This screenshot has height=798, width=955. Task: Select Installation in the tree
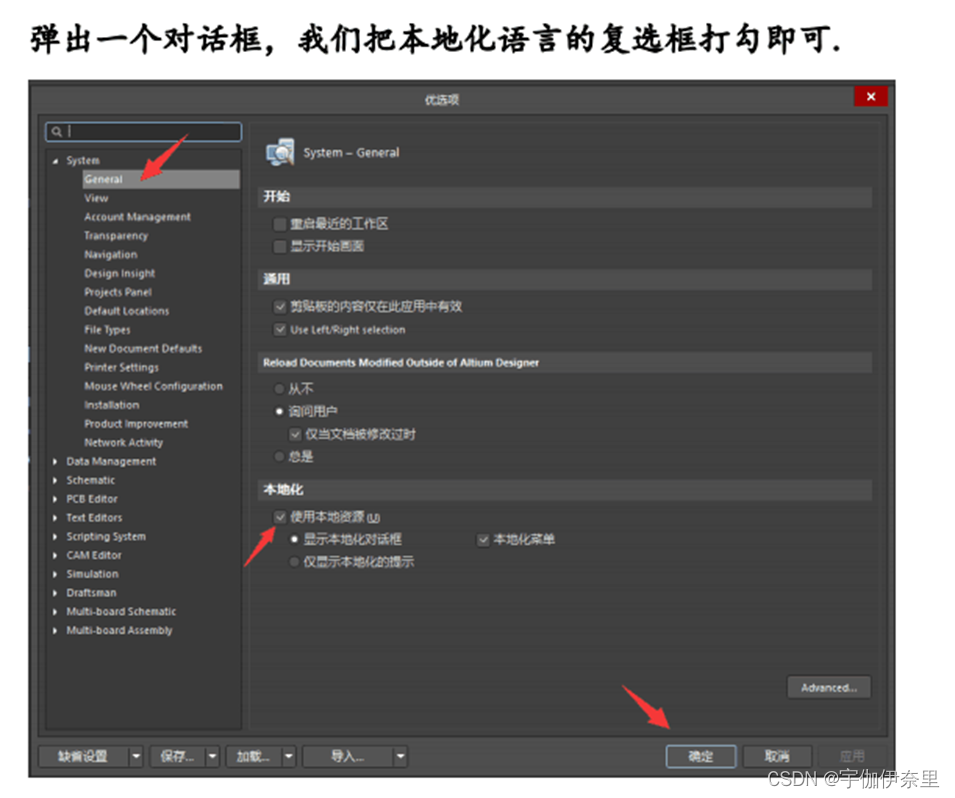point(111,405)
